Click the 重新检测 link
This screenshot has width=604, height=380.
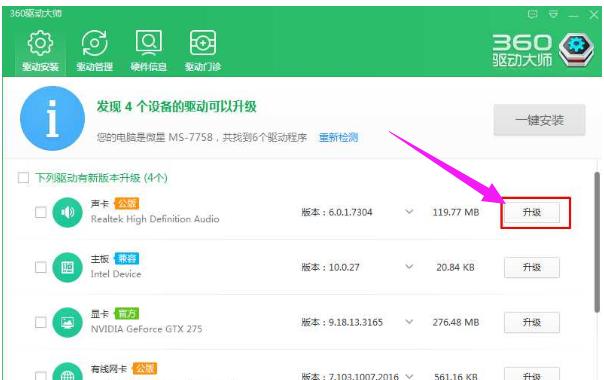coord(338,137)
